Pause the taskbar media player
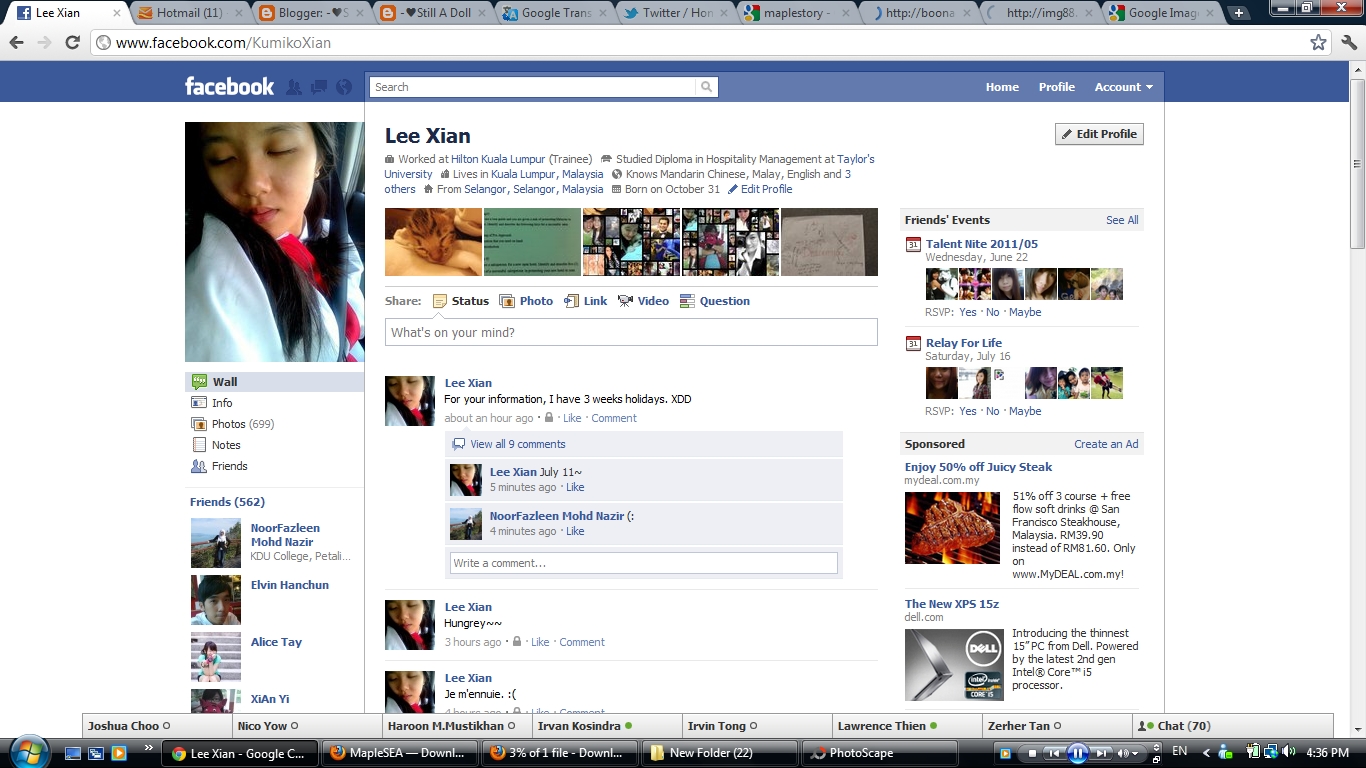Image resolution: width=1366 pixels, height=768 pixels. coord(1078,753)
